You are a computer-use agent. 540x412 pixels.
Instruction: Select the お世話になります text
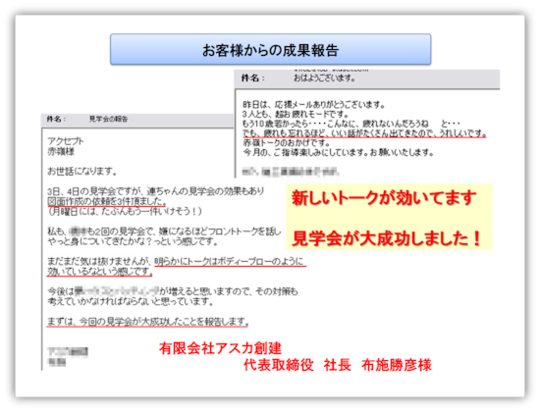[82, 171]
